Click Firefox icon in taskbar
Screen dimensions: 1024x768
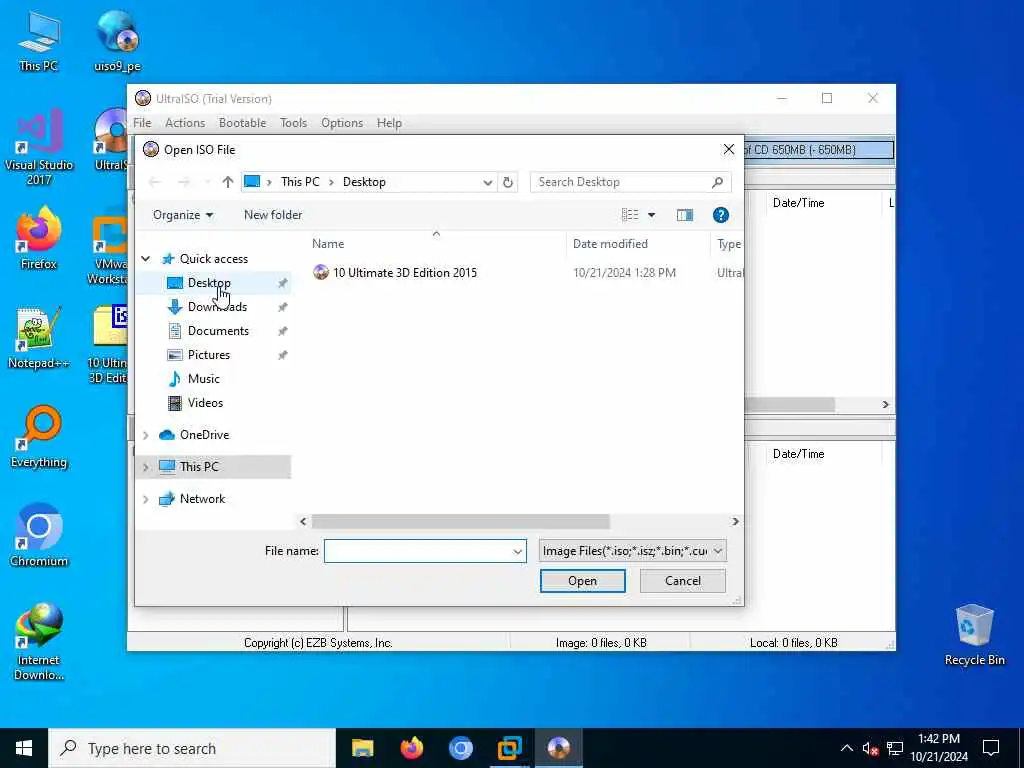411,748
